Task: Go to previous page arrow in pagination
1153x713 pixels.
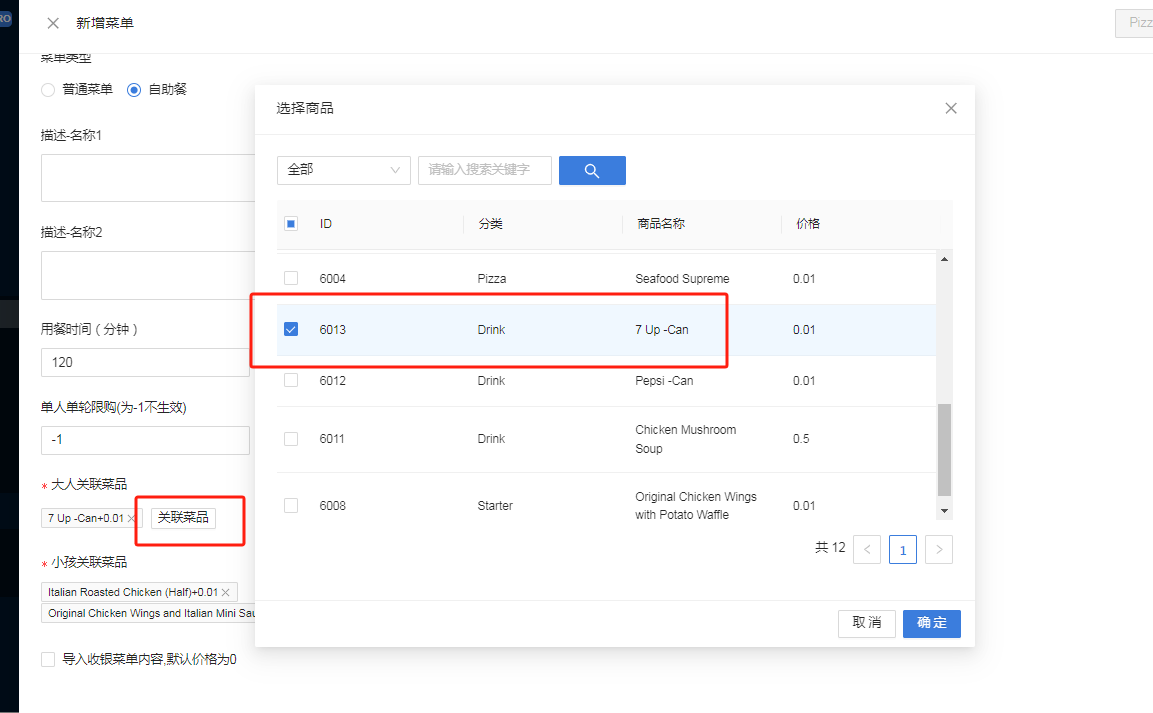Action: click(x=867, y=550)
